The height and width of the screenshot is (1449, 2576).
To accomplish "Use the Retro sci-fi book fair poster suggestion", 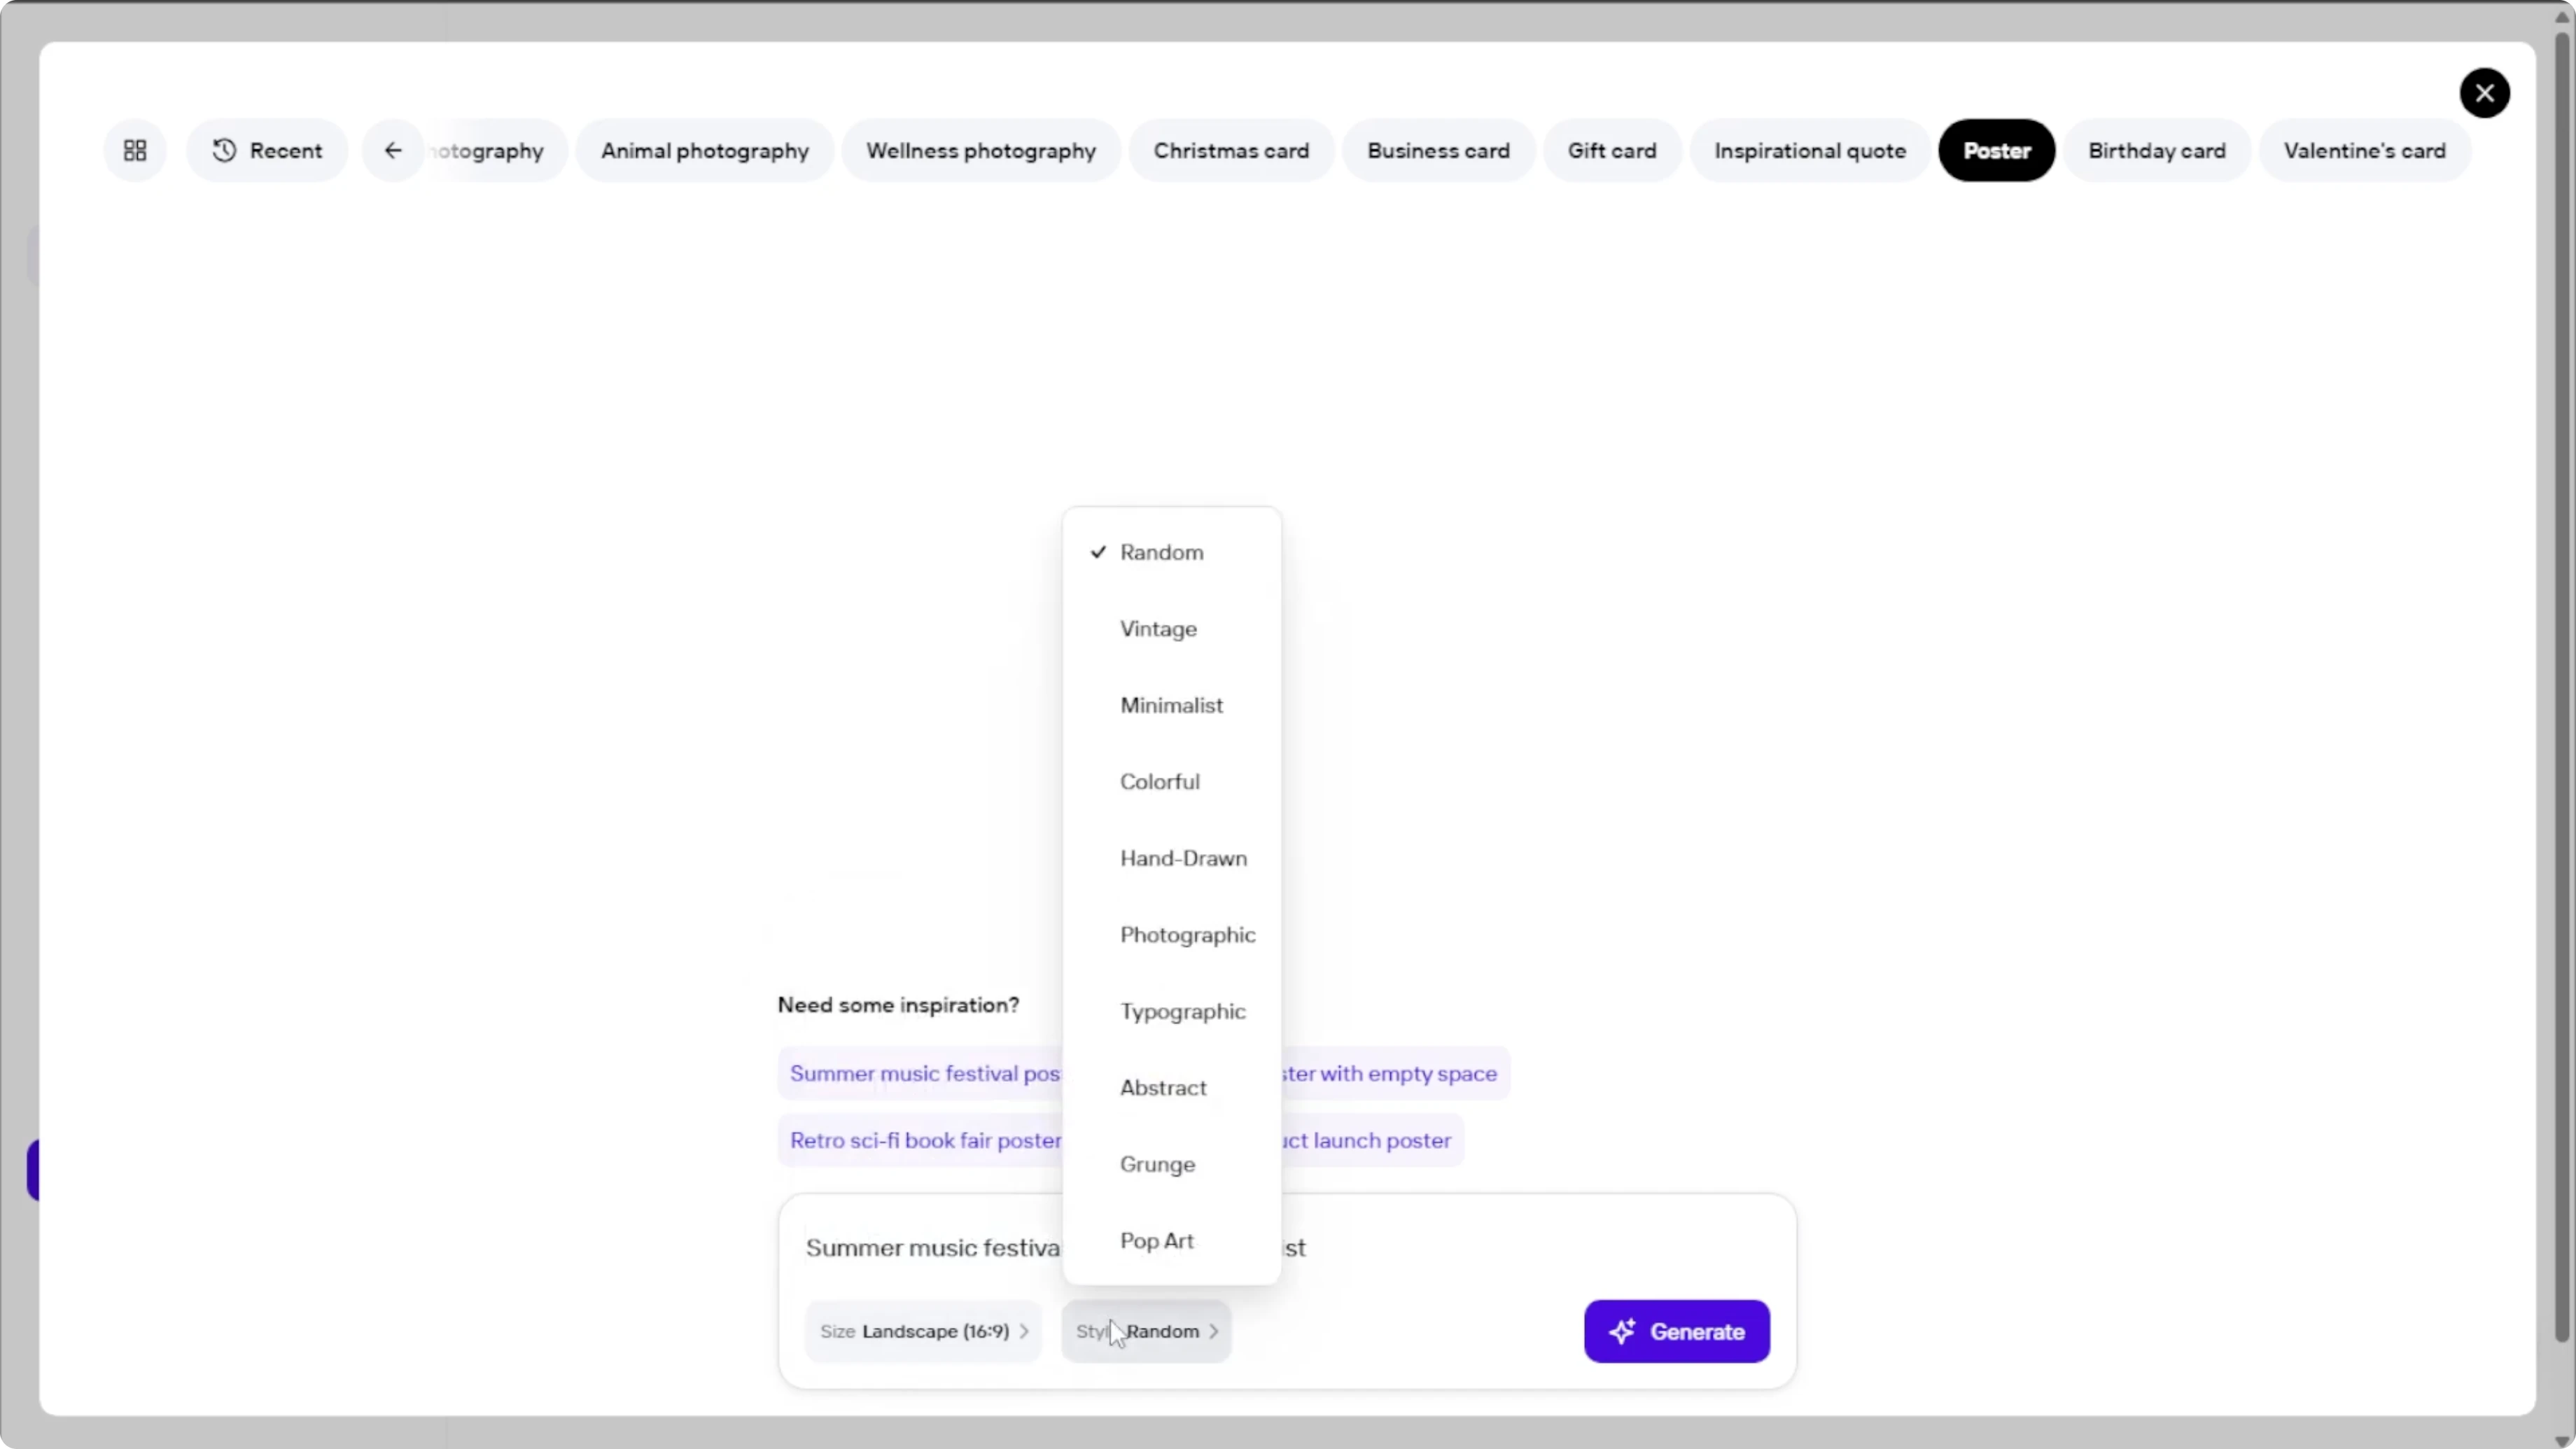I will pos(920,1140).
